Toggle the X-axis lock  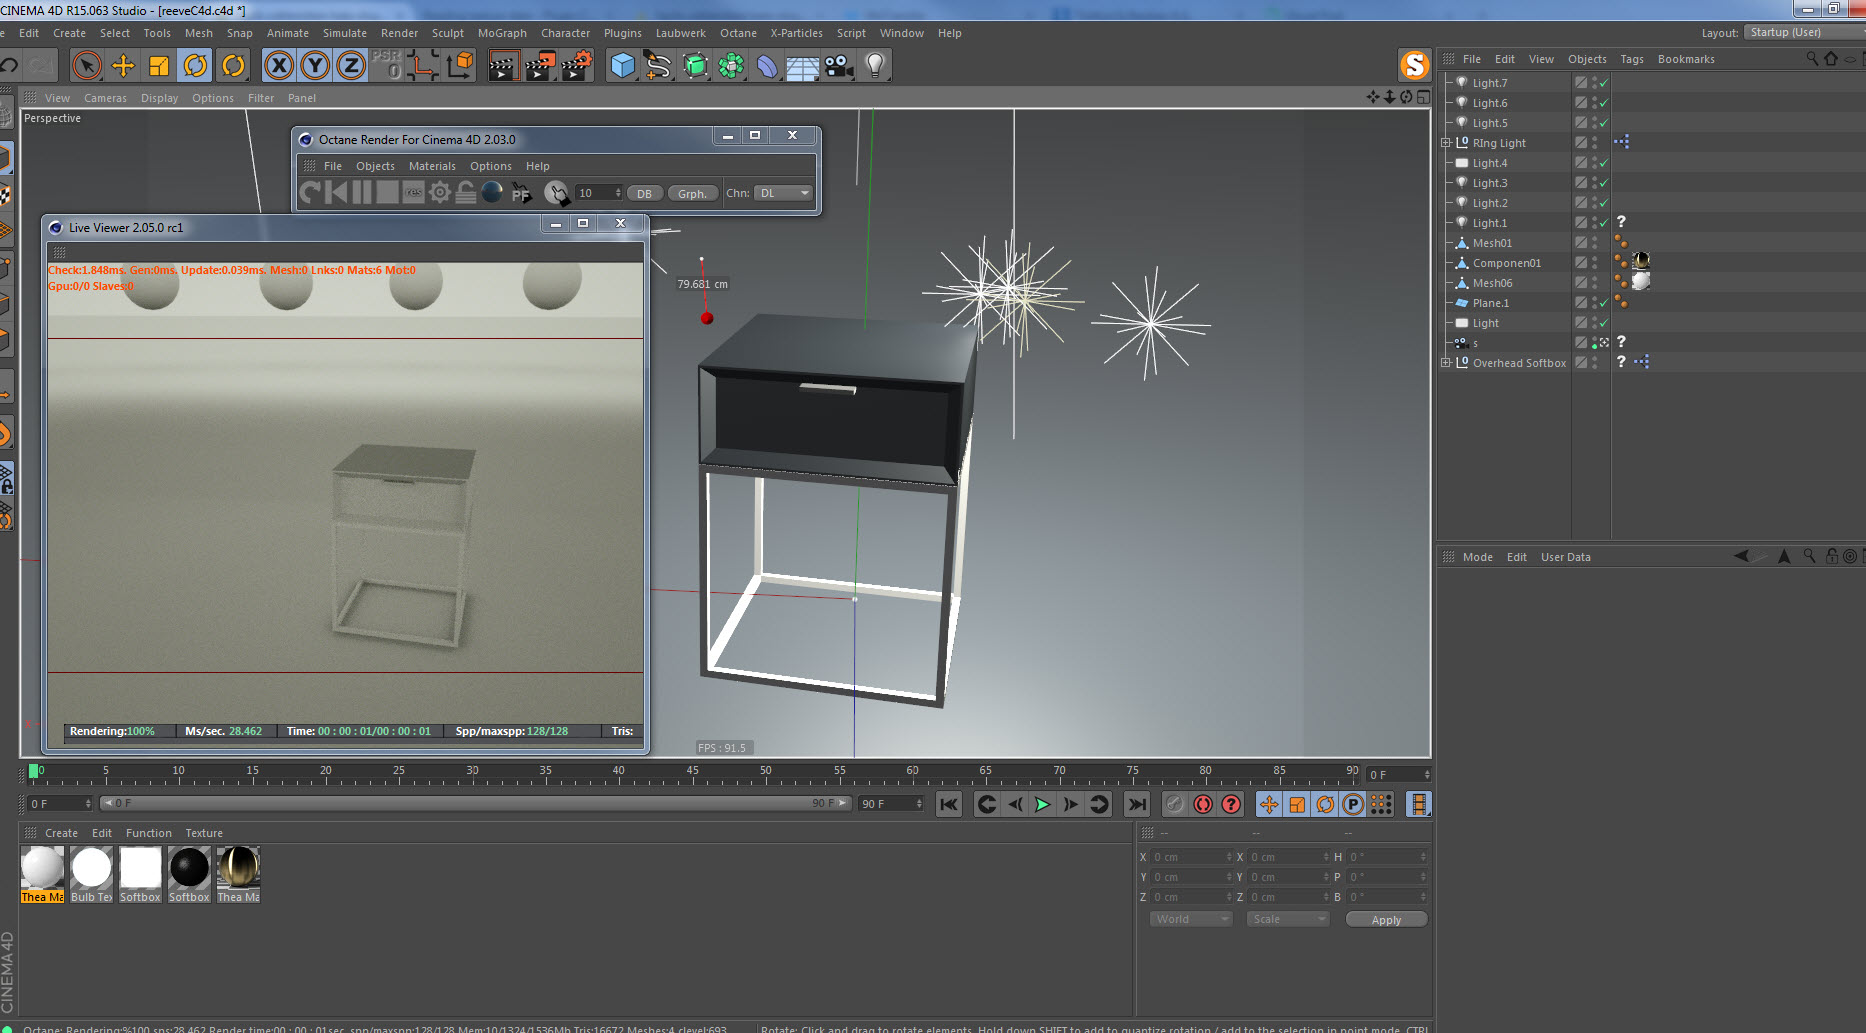coord(279,66)
